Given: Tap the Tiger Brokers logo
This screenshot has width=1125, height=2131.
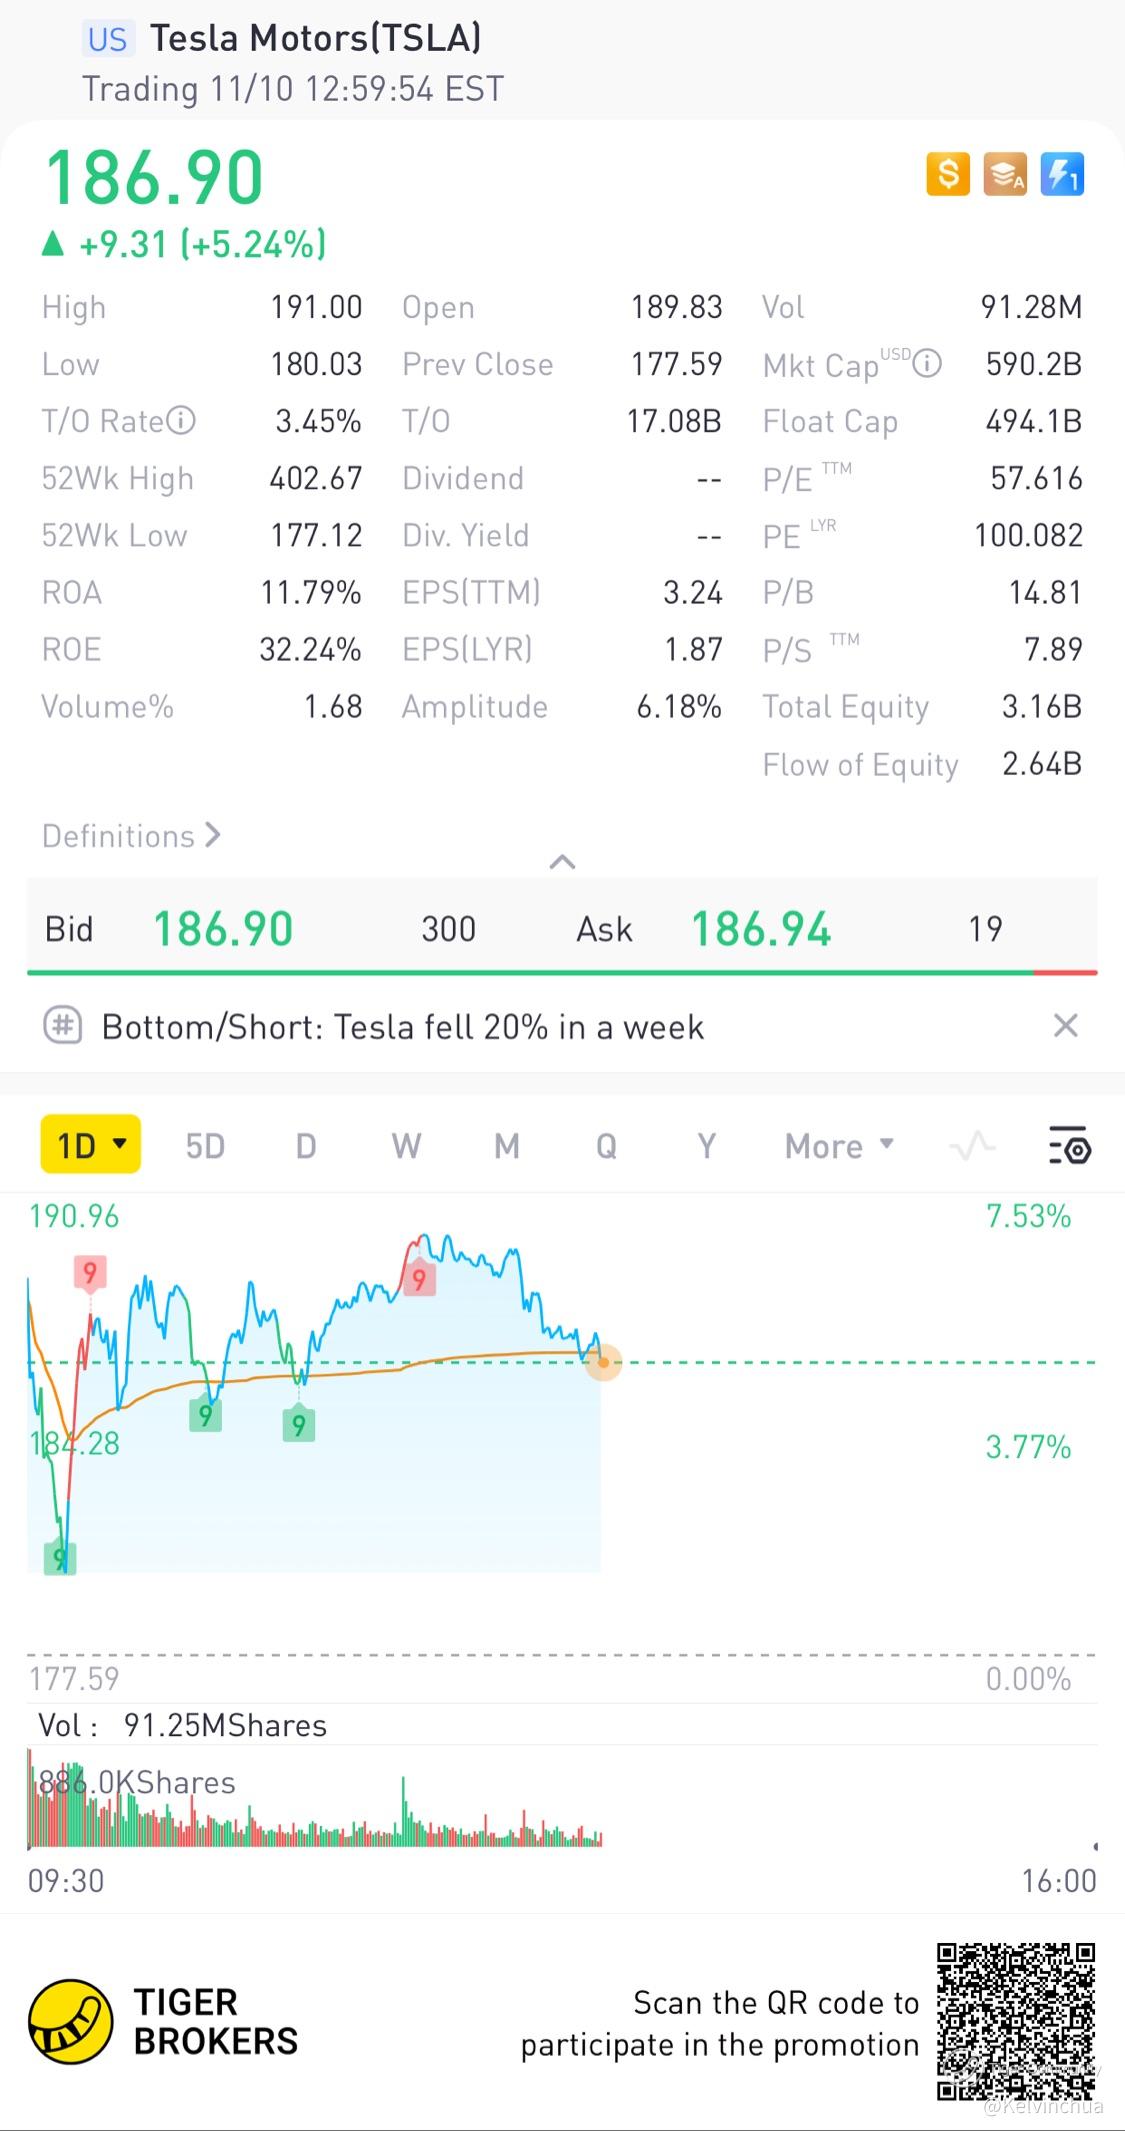Looking at the screenshot, I should (70, 2021).
